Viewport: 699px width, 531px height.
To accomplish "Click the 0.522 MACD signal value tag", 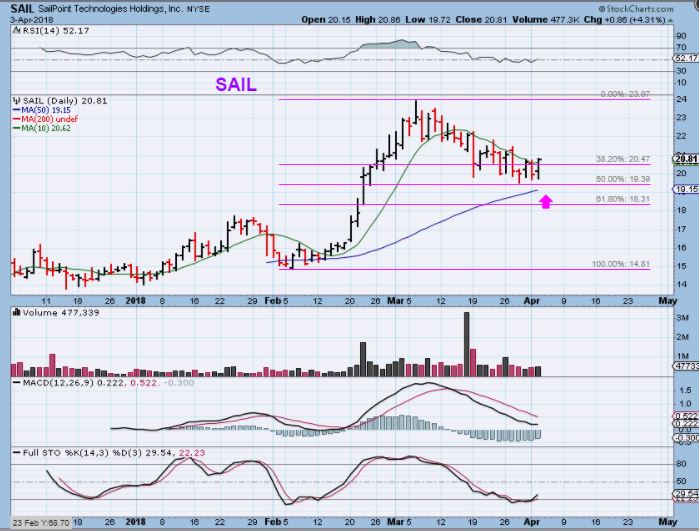I will (686, 416).
